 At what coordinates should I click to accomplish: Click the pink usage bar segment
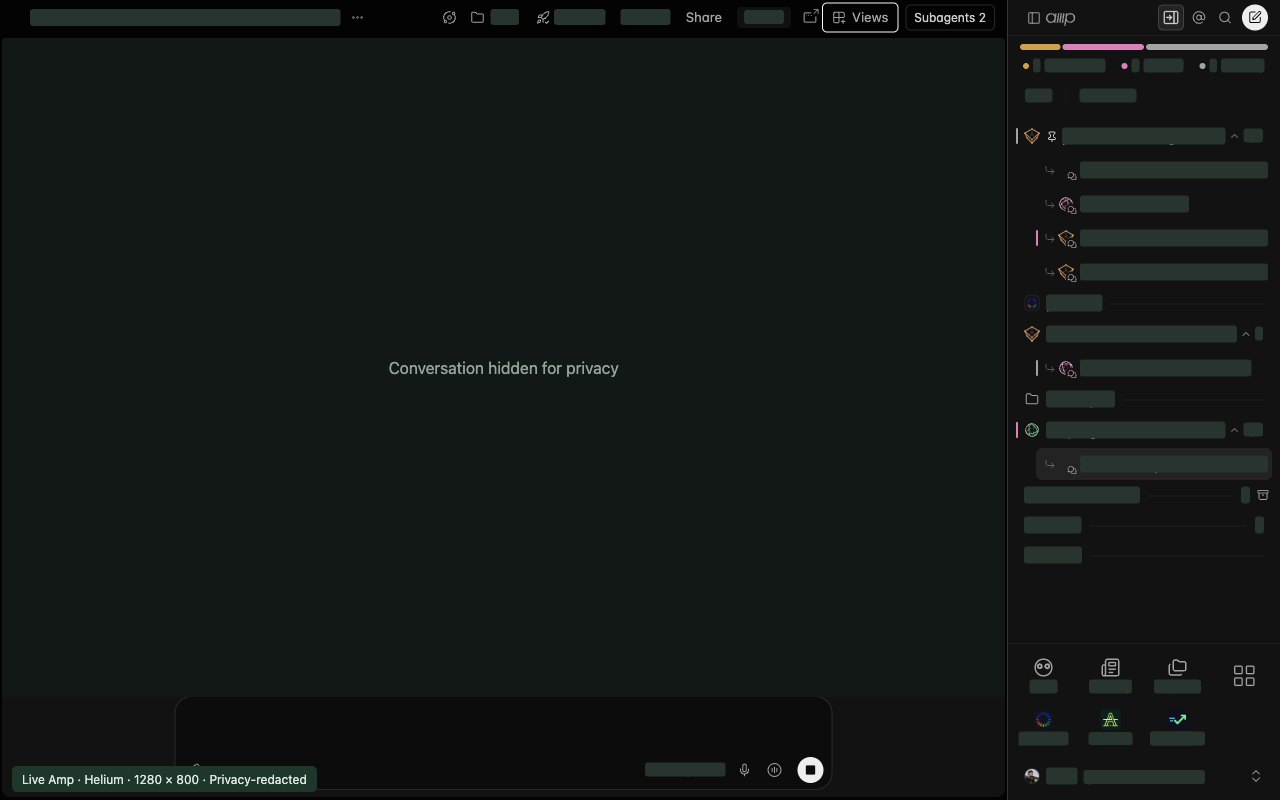[1103, 47]
